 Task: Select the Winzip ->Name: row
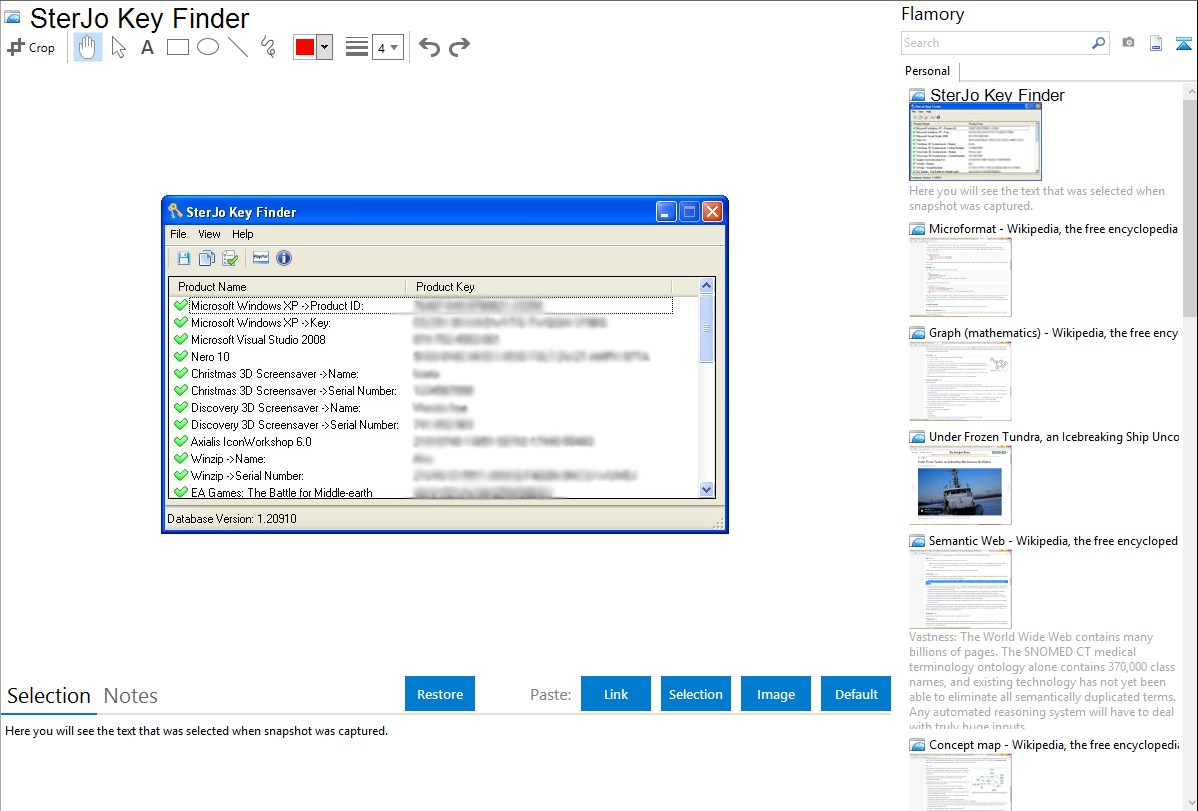pos(422,459)
